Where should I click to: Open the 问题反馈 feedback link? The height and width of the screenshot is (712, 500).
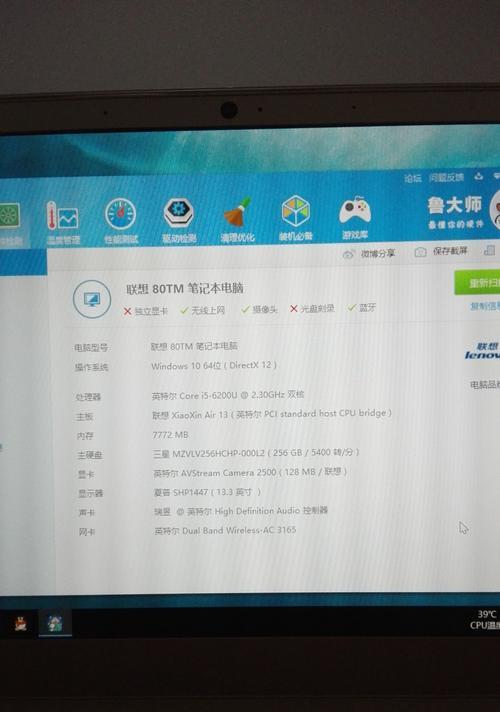click(446, 178)
